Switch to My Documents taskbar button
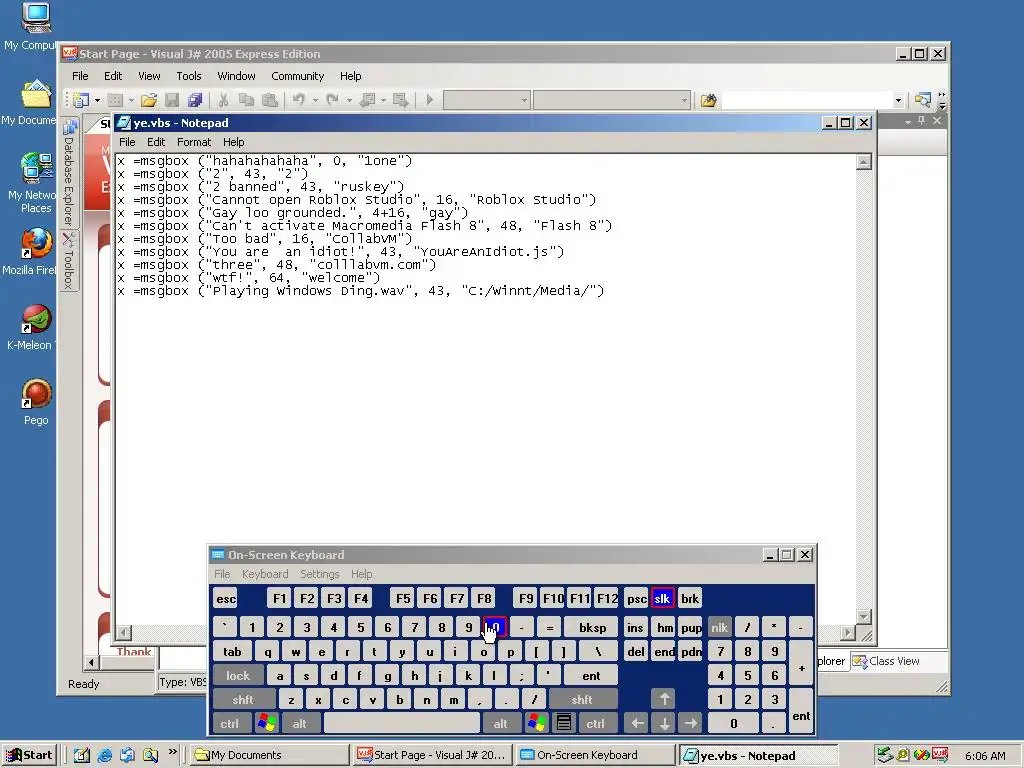Image resolution: width=1024 pixels, height=768 pixels. (269, 755)
